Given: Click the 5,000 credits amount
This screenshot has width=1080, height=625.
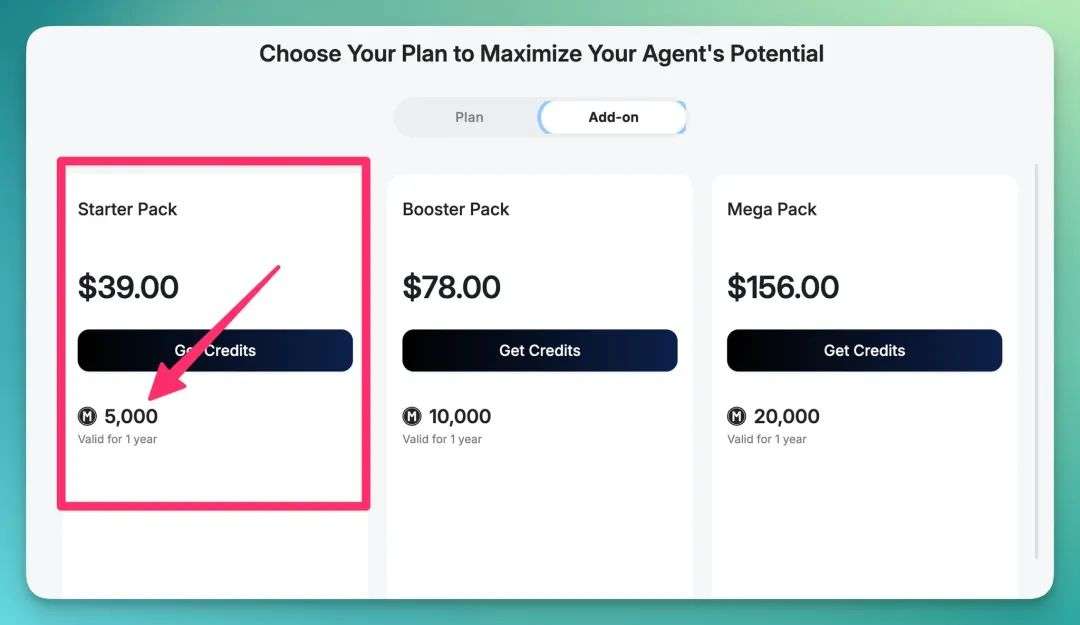Looking at the screenshot, I should click(x=131, y=416).
